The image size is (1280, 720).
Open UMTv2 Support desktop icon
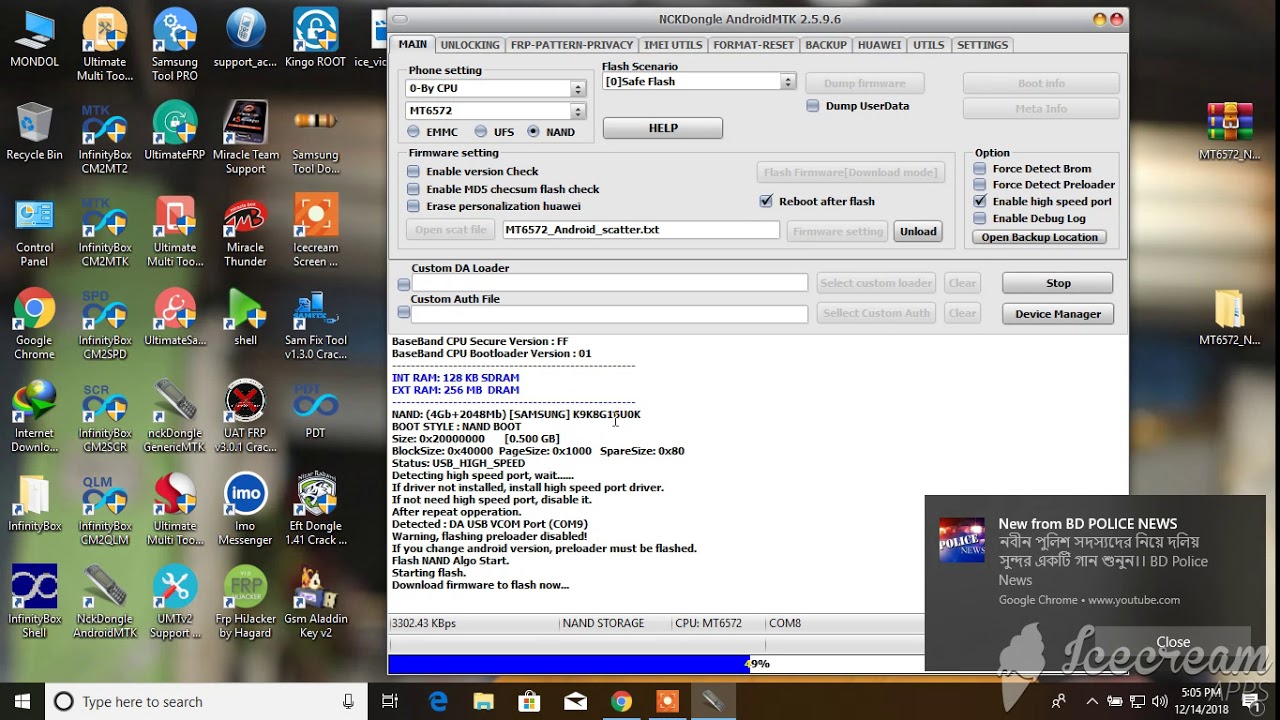tap(175, 603)
